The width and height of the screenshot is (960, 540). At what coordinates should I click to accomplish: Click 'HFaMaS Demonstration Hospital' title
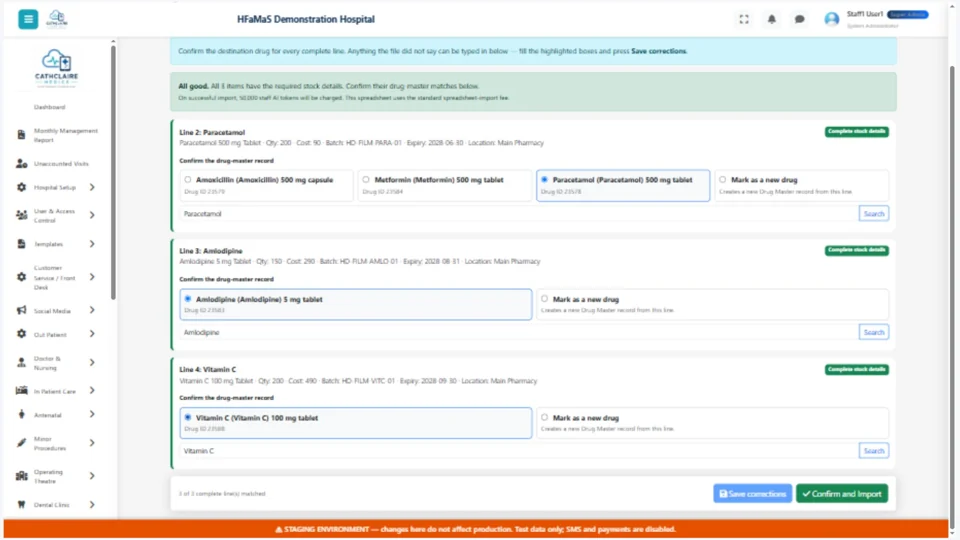[x=306, y=20]
